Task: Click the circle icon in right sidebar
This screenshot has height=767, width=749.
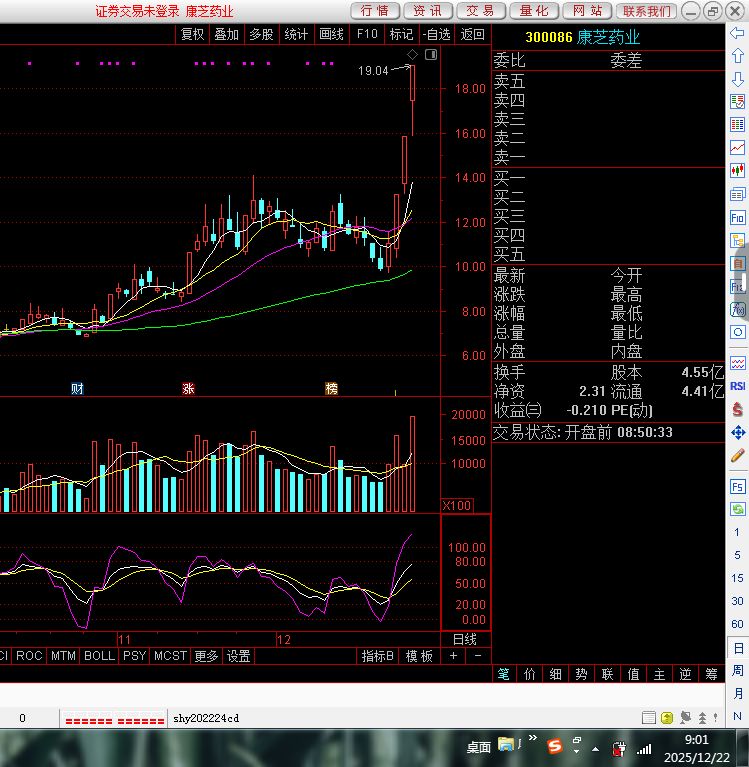Action: click(x=737, y=332)
